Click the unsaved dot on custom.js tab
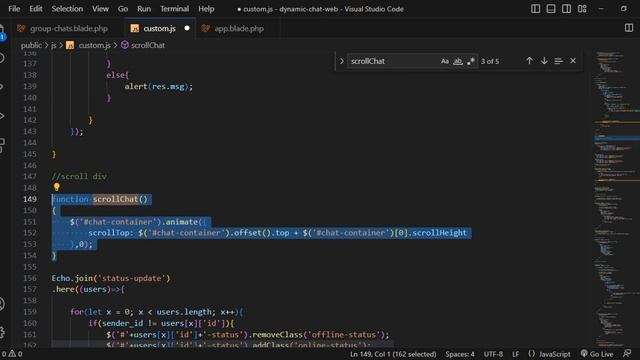640x360 pixels. (187, 28)
